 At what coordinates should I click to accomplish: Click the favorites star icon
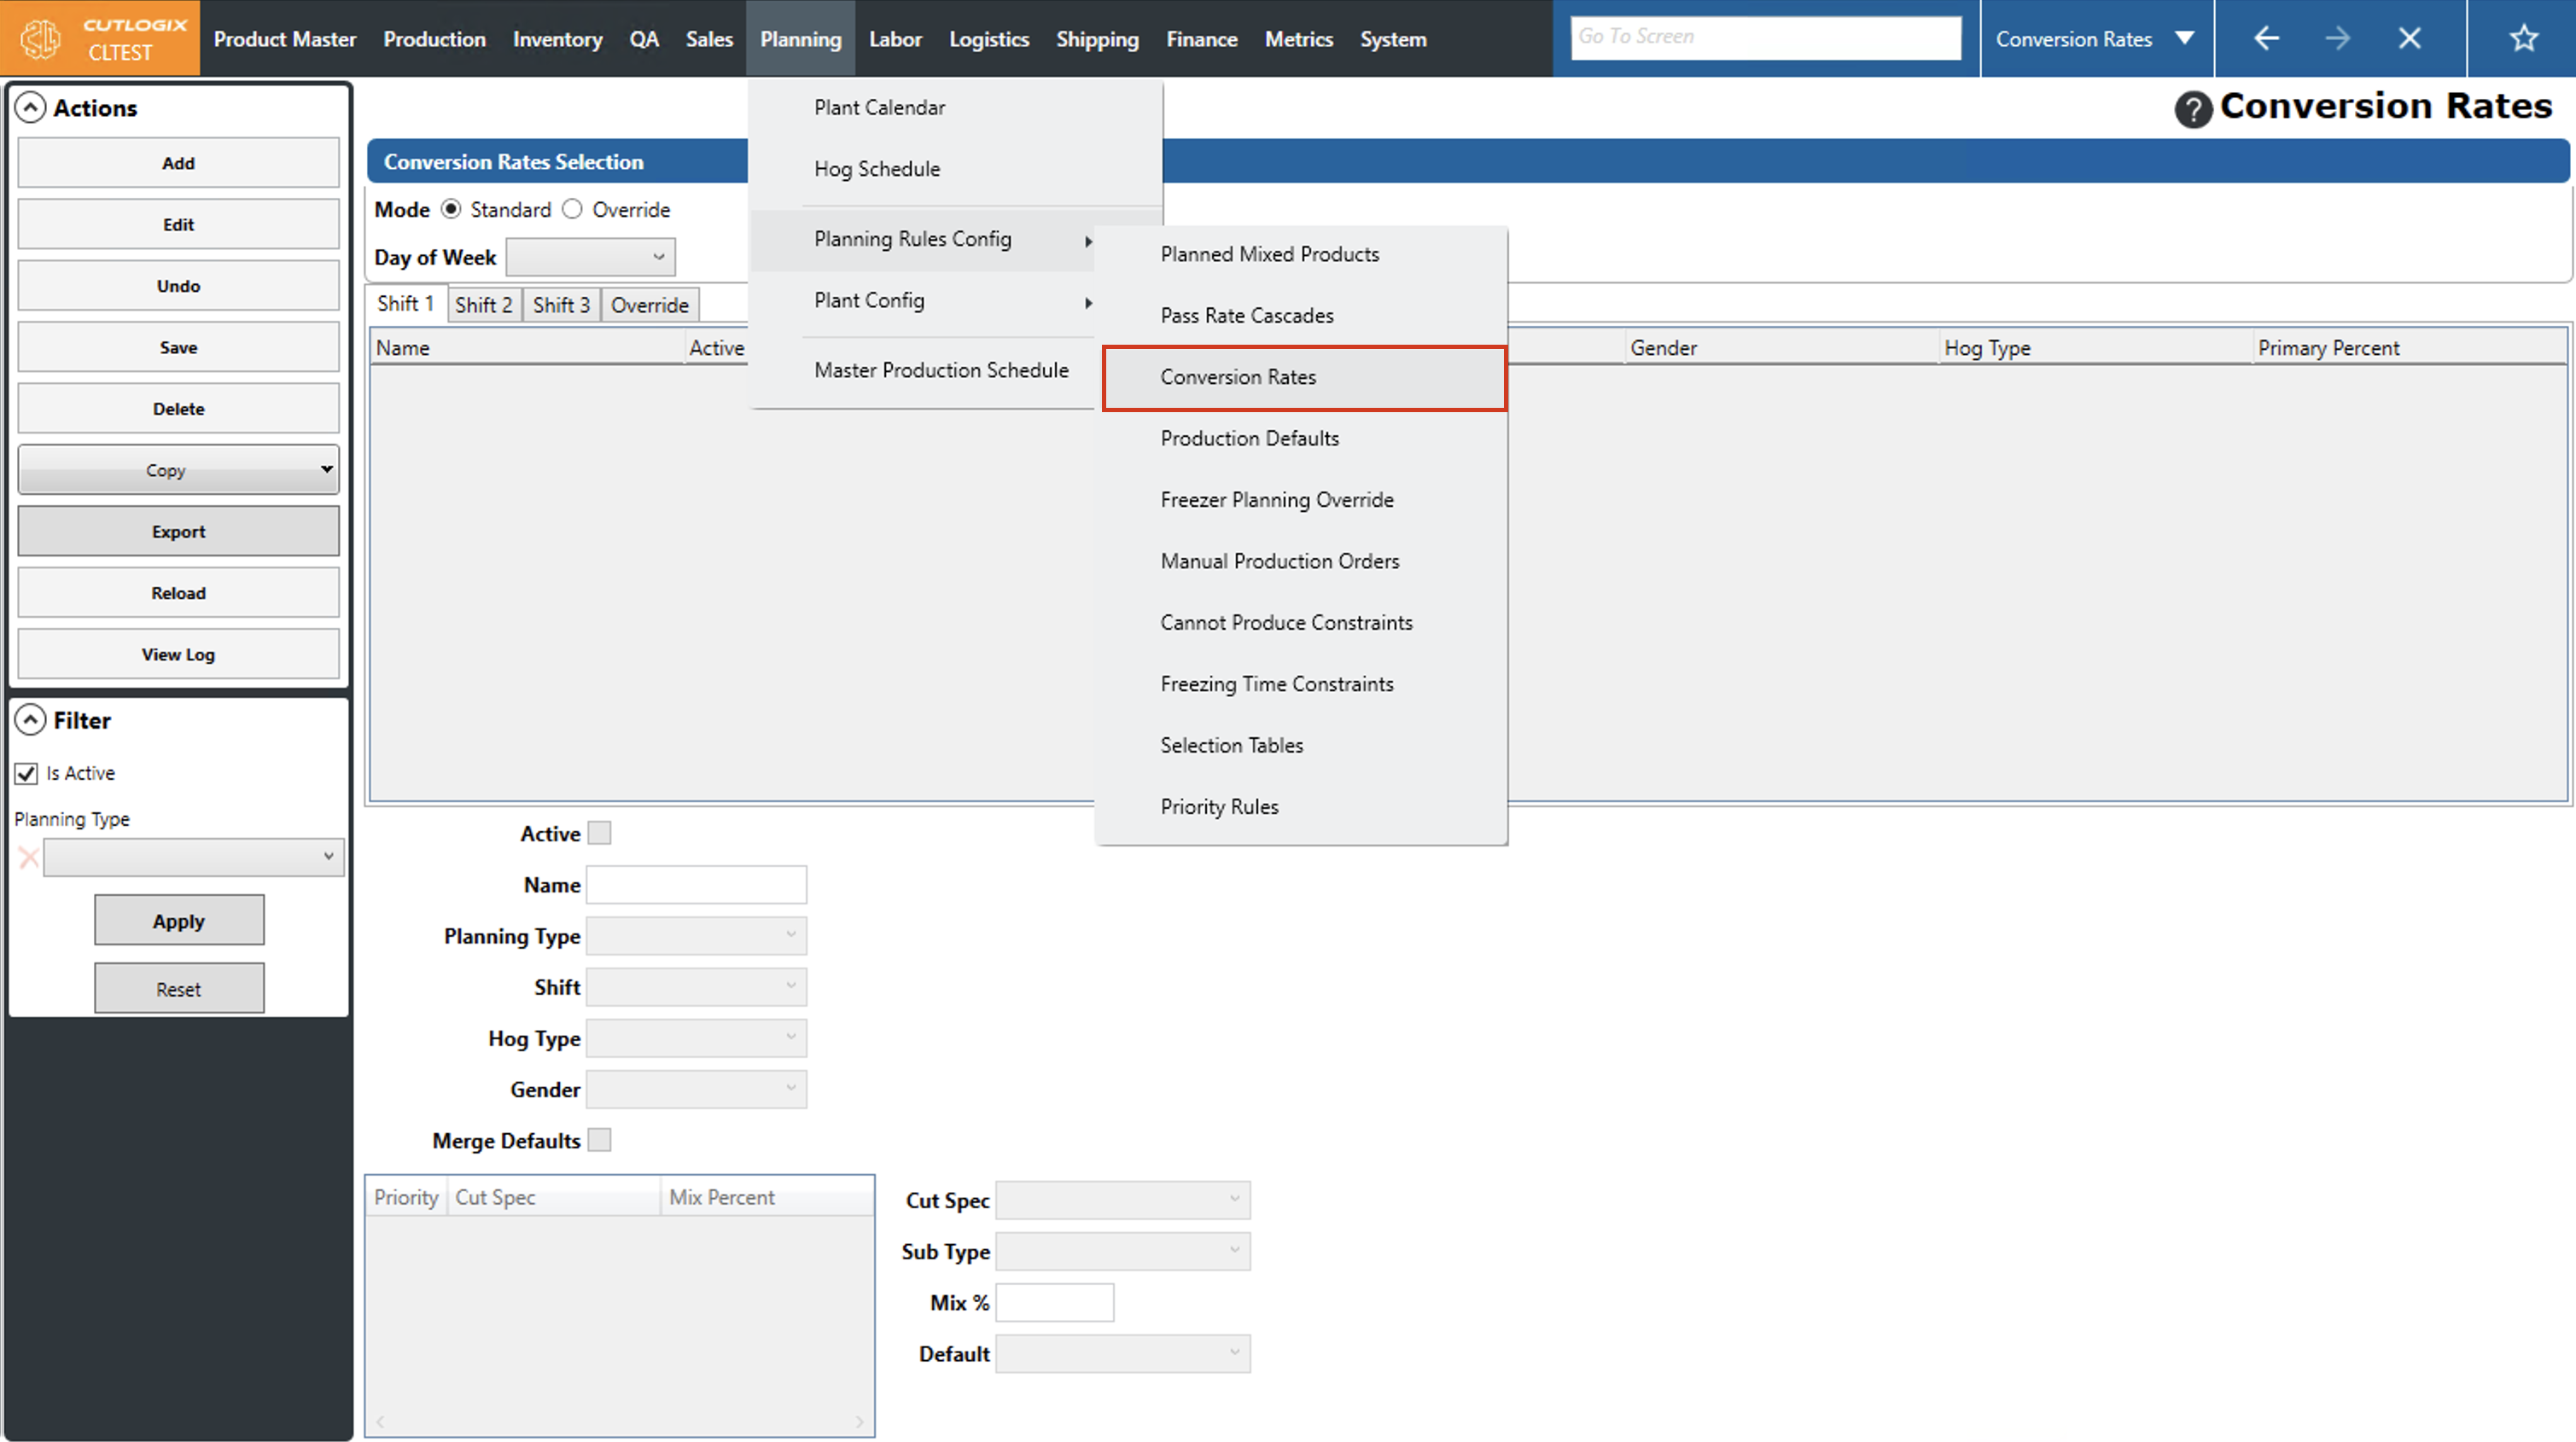(x=2523, y=39)
